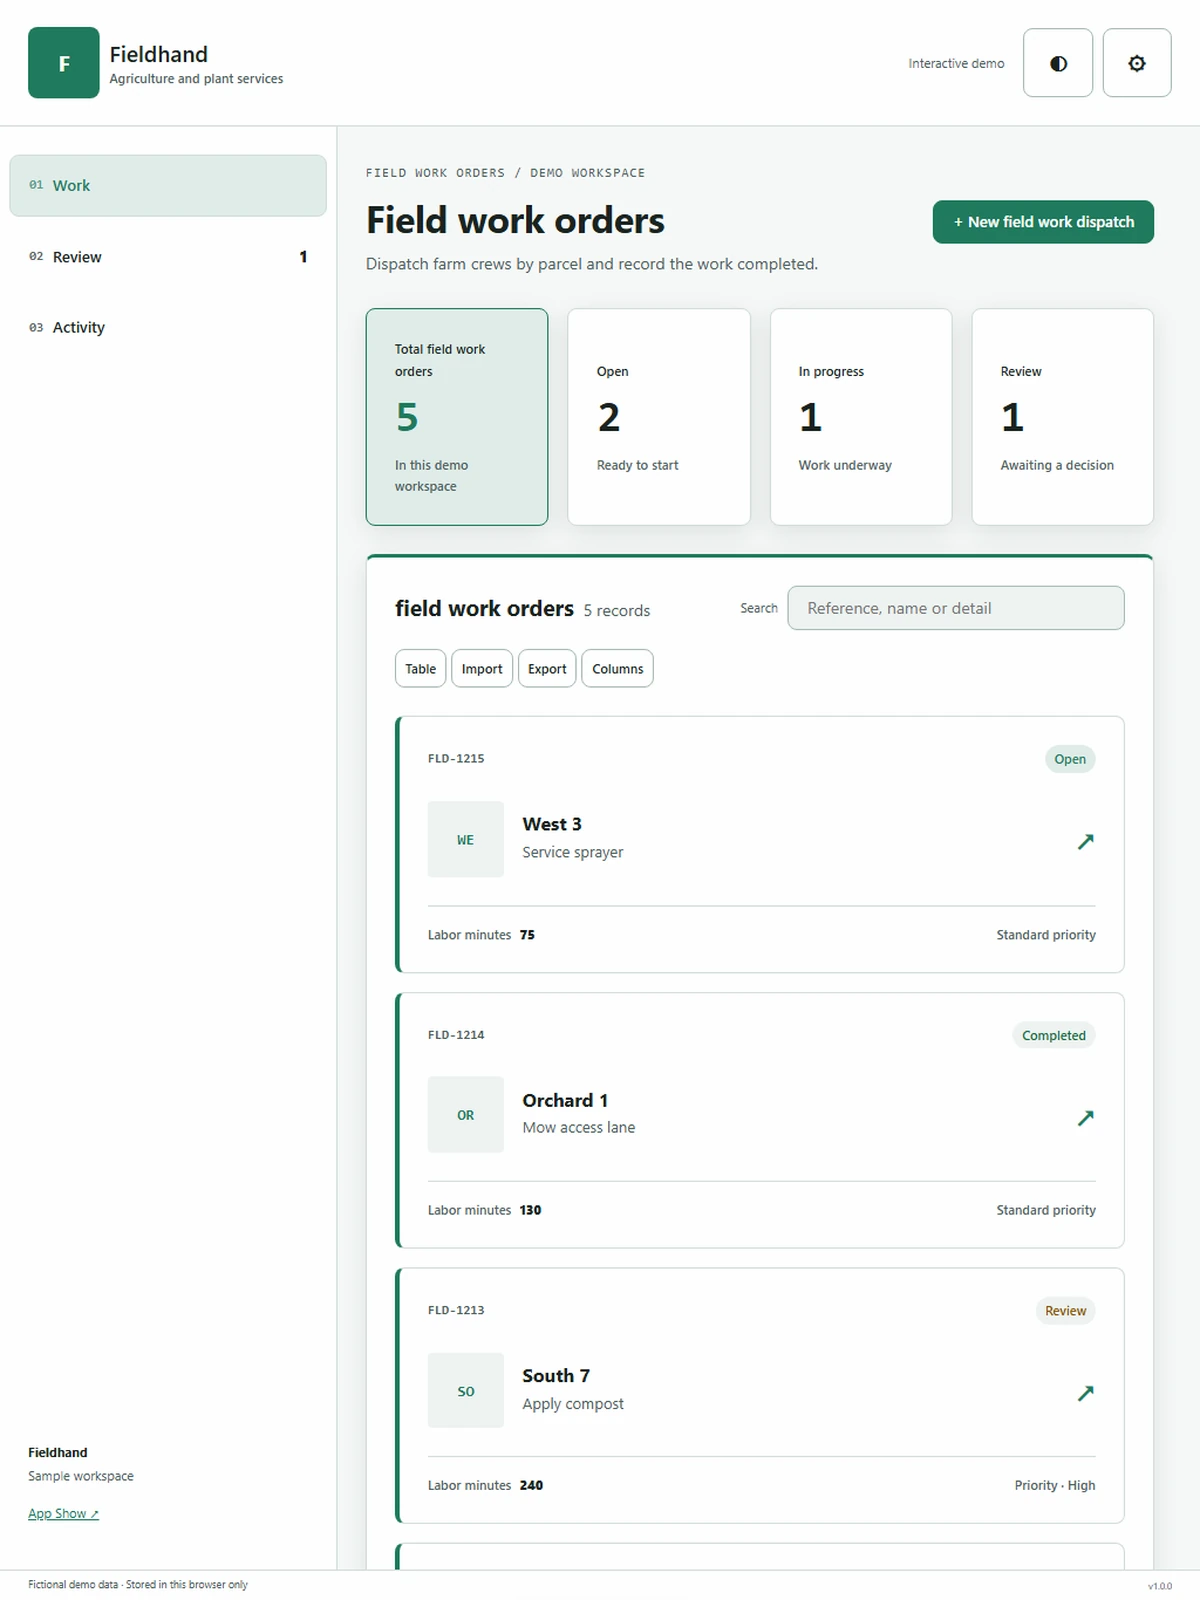Open the App Show link
Screen dimensions: 1200x1600
point(63,1514)
